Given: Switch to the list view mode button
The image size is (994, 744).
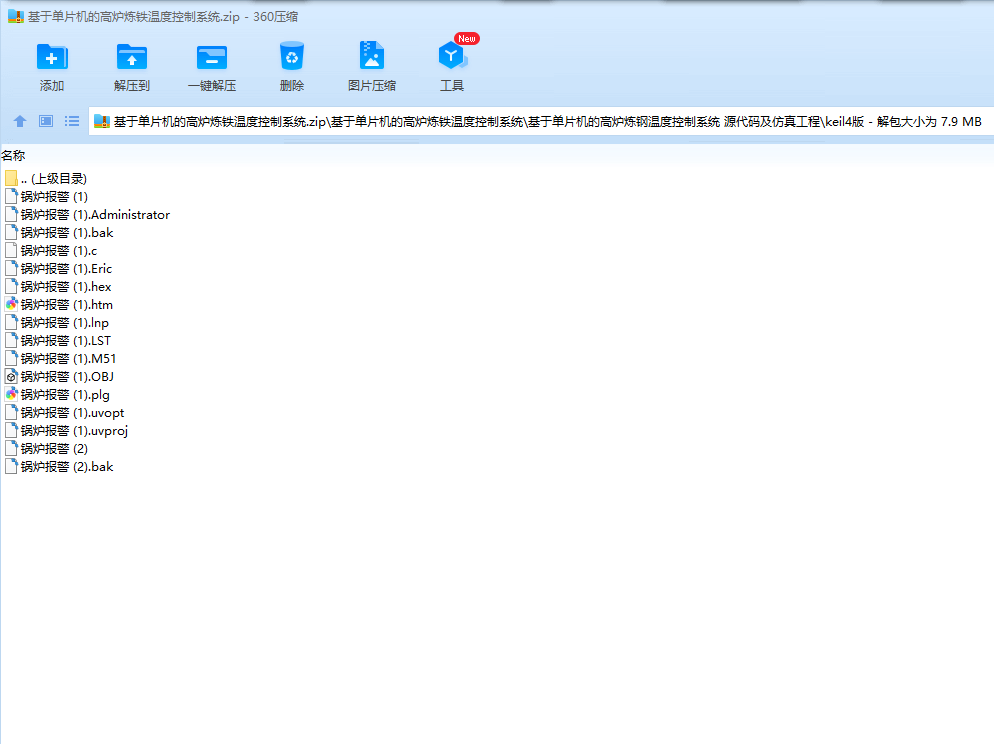Looking at the screenshot, I should pyautogui.click(x=72, y=121).
